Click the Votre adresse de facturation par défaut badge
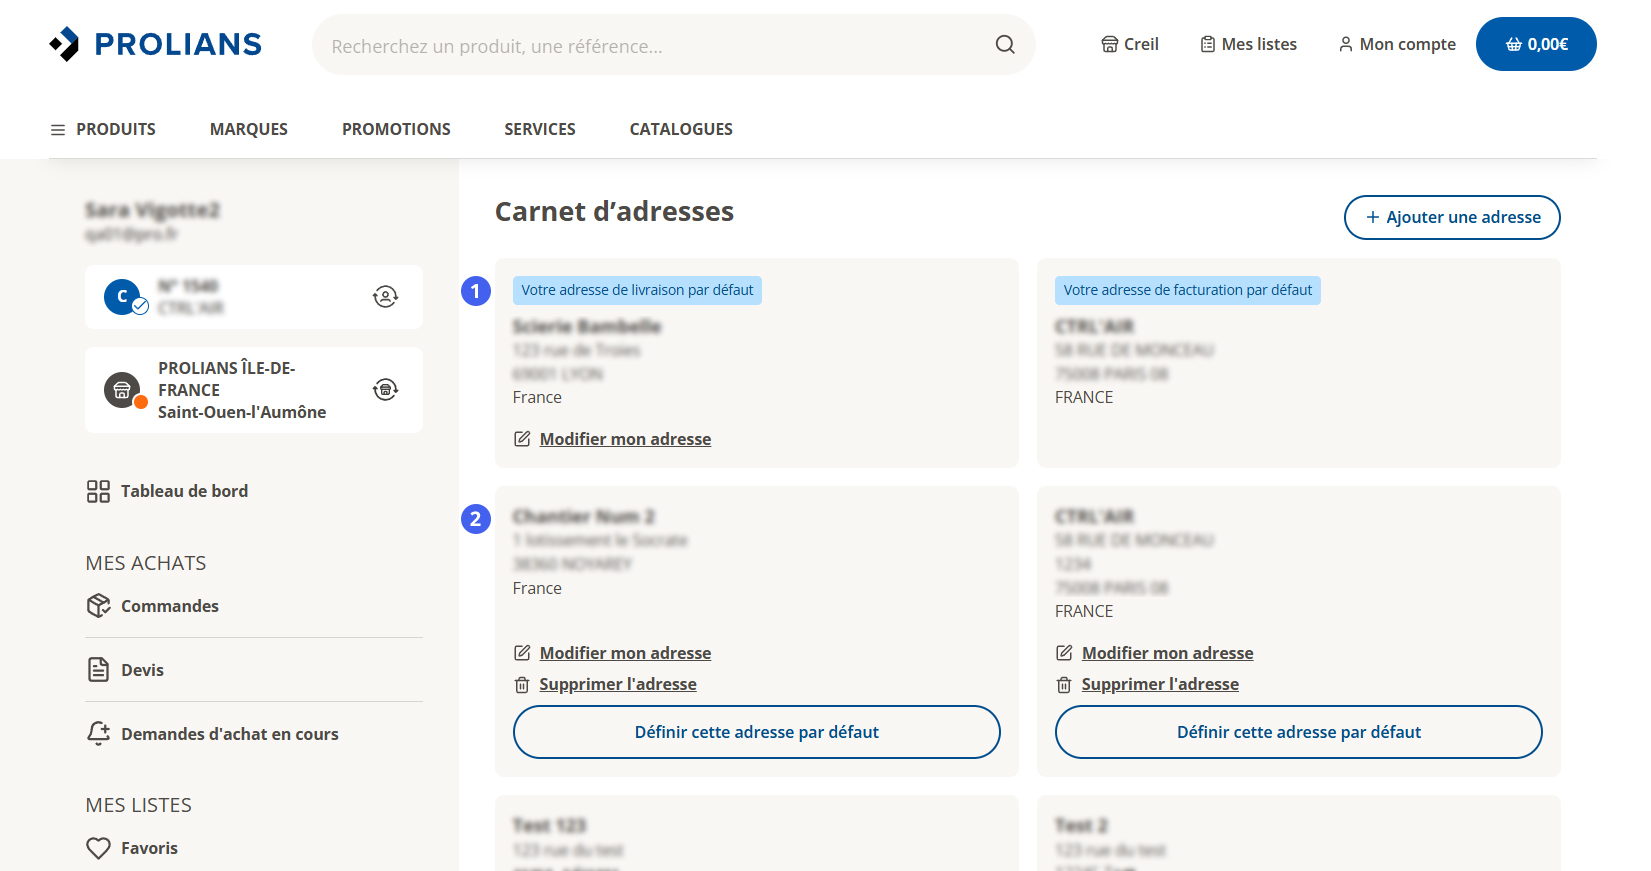Screen dimensions: 1651x871 click(1188, 290)
